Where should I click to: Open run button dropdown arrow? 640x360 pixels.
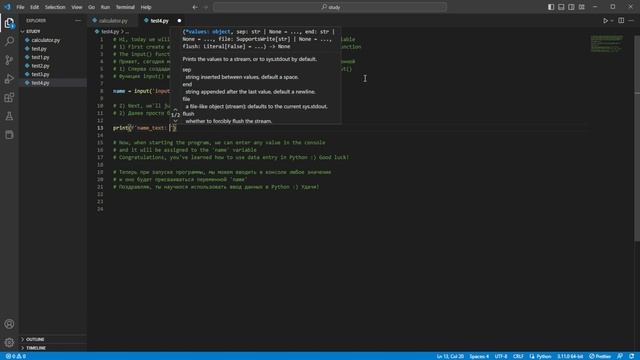tap(612, 20)
